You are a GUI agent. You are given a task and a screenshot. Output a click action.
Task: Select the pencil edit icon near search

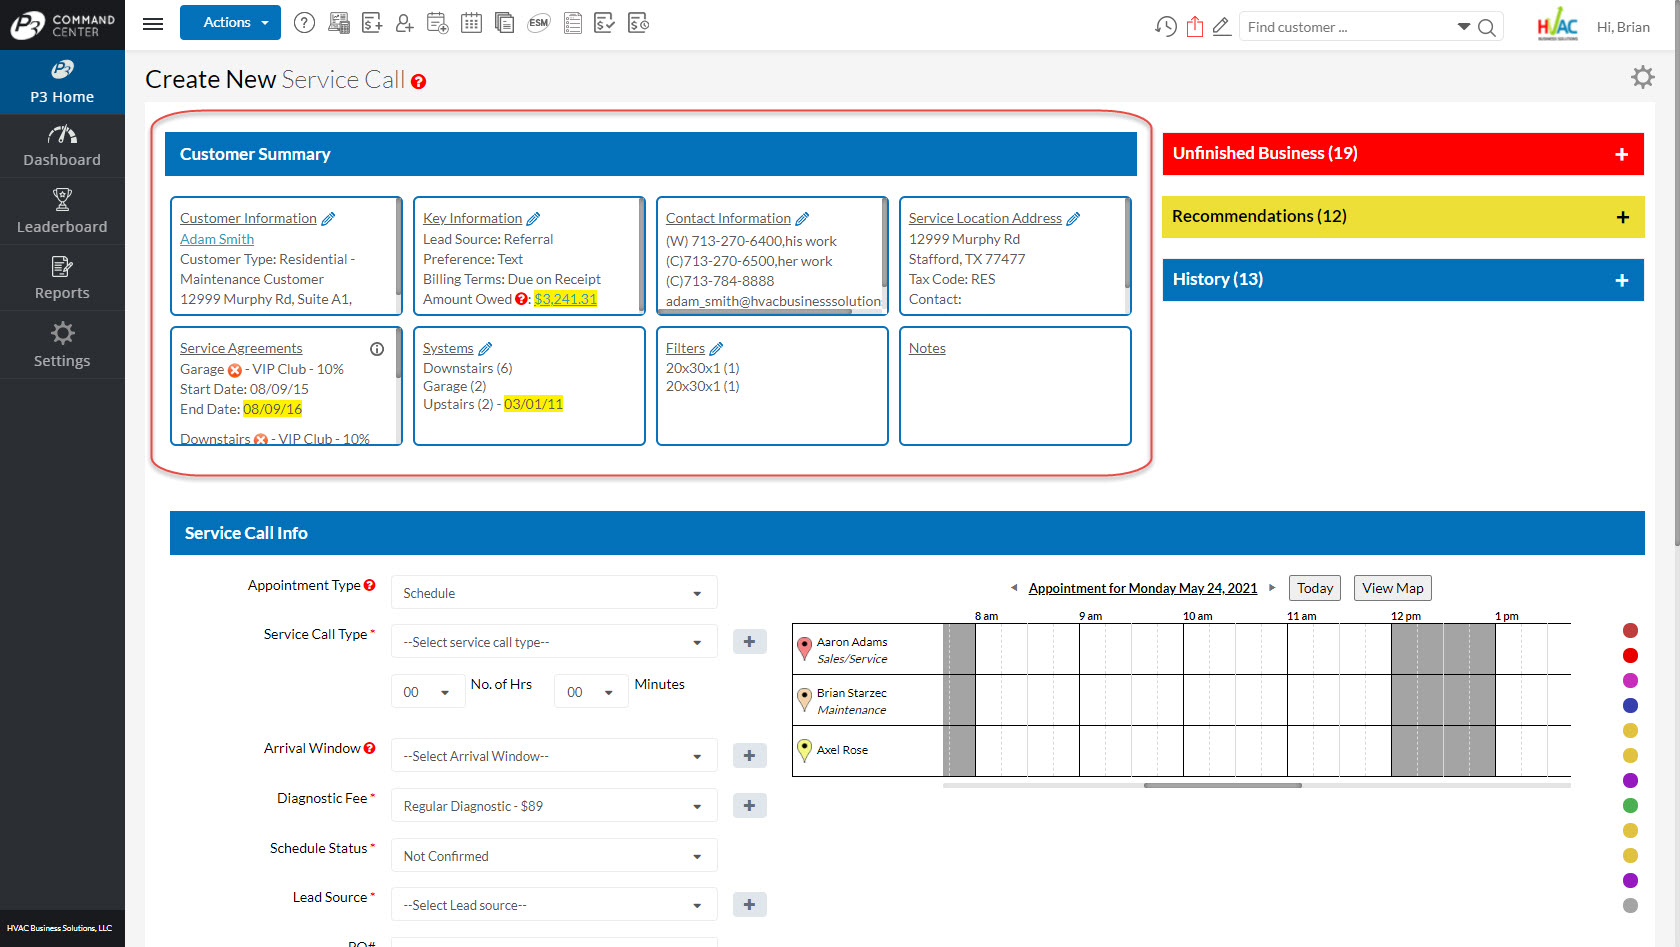click(x=1221, y=26)
